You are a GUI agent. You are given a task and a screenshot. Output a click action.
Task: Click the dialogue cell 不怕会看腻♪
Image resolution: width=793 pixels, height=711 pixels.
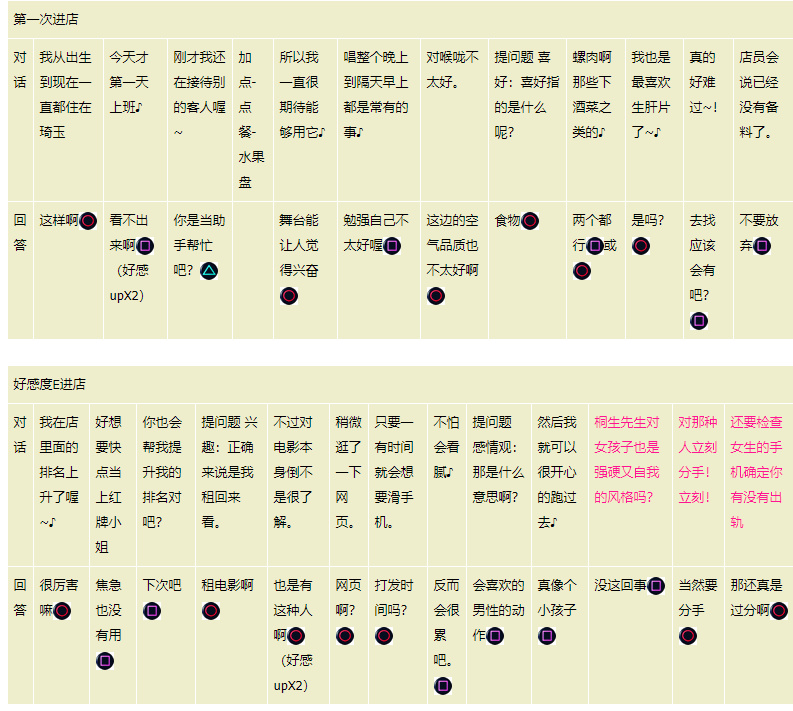447,485
